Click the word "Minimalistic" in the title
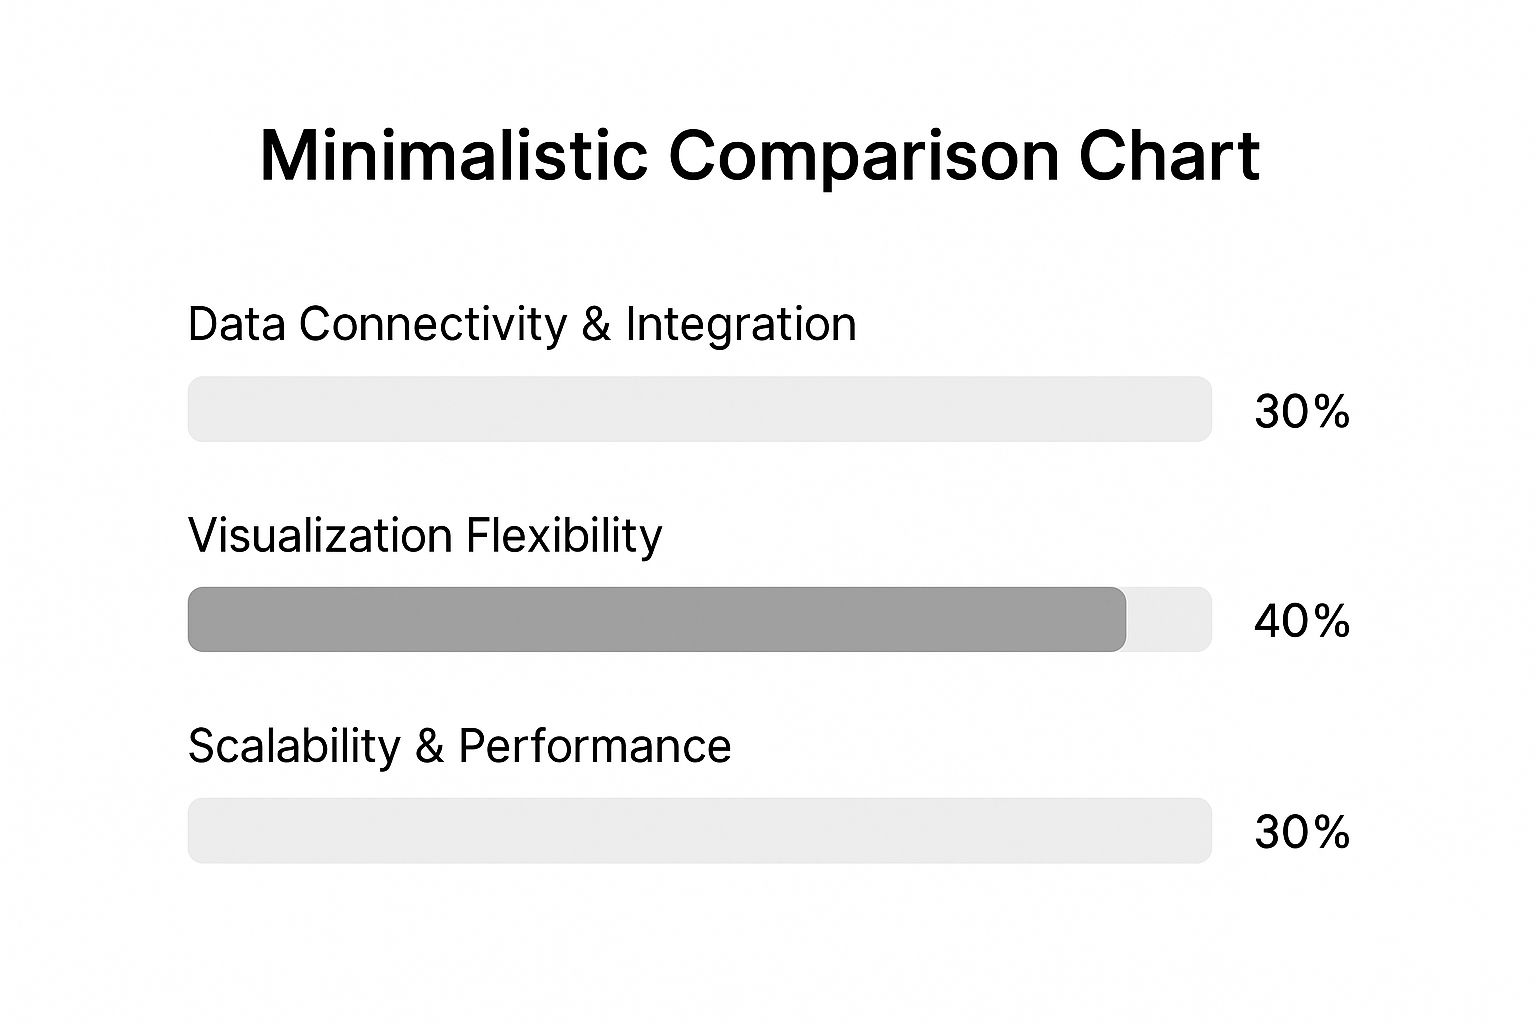1536x1024 pixels. point(453,156)
